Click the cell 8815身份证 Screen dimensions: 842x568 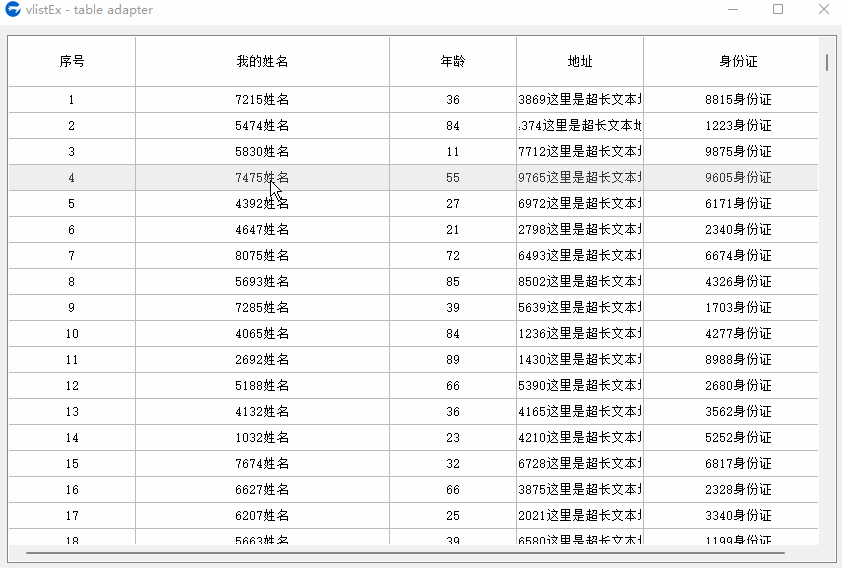[x=731, y=99]
